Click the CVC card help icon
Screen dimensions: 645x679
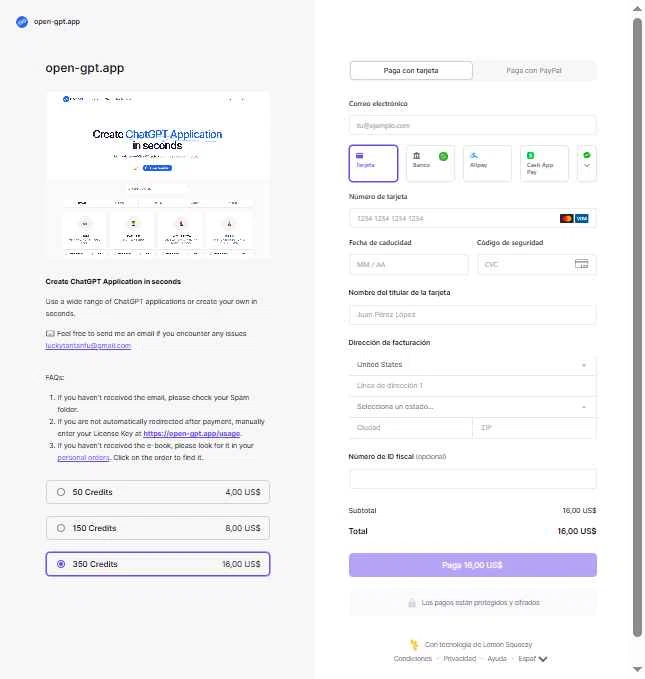[x=581, y=264]
